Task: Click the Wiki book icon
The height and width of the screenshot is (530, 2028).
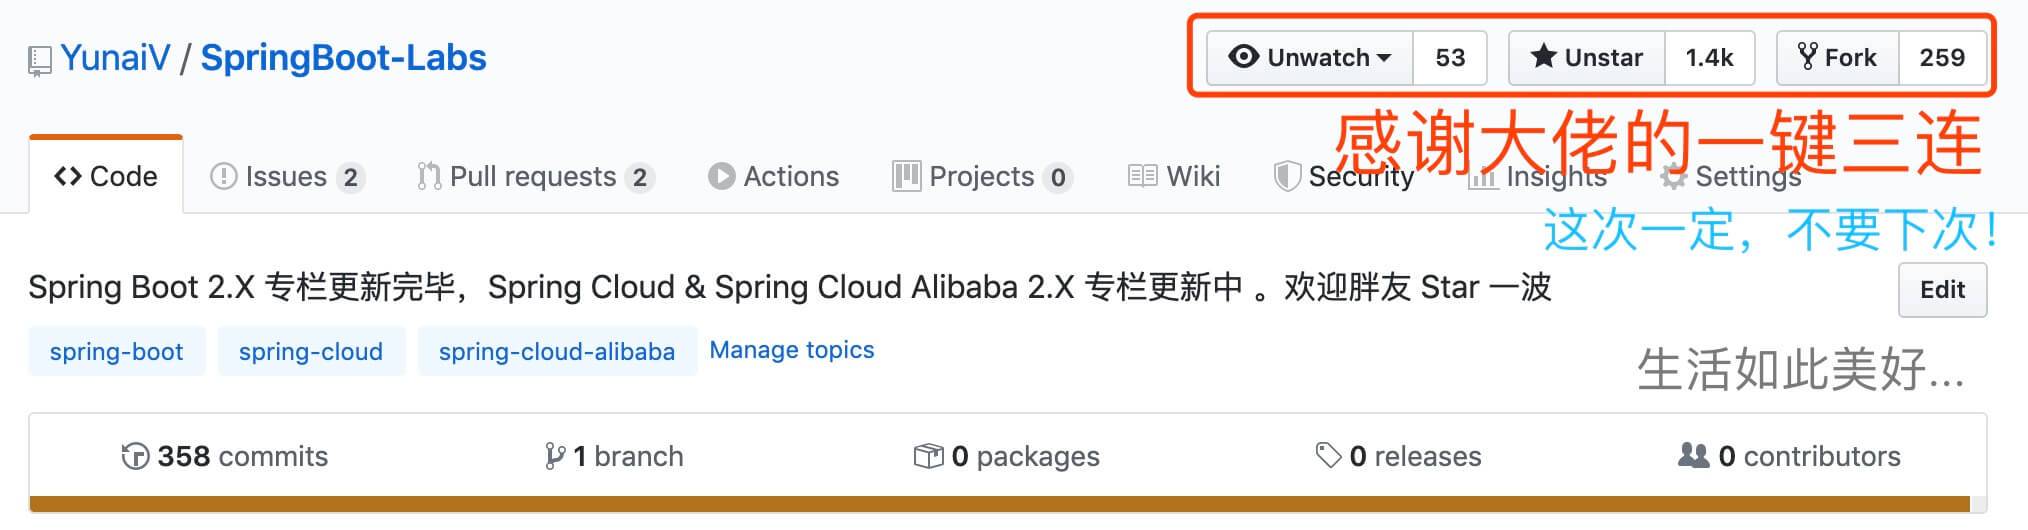Action: click(x=1142, y=177)
